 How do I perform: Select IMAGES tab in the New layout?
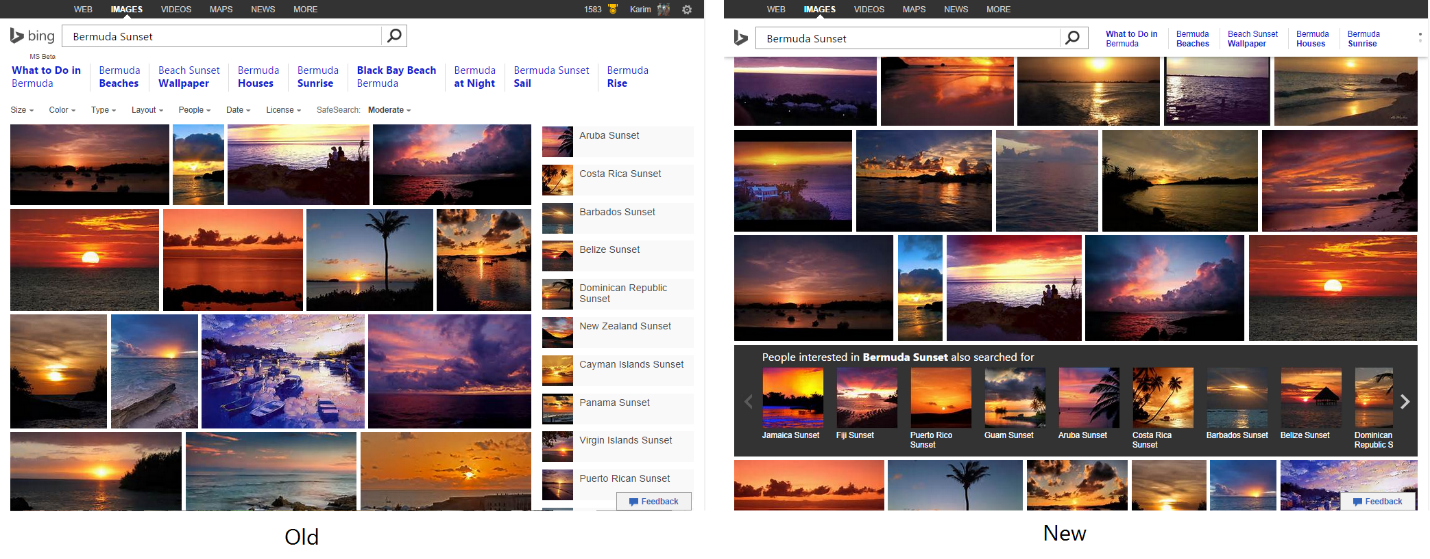819,9
